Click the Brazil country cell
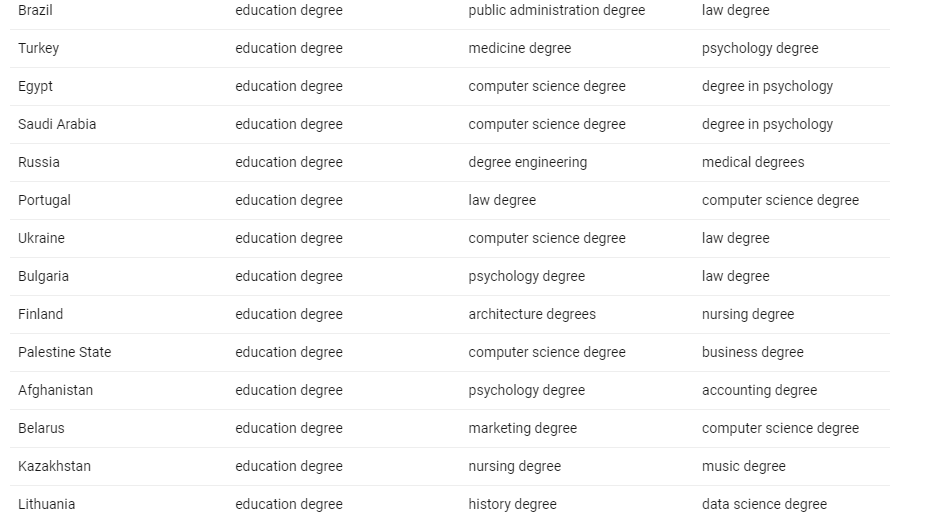Image resolution: width=925 pixels, height=516 pixels. click(35, 10)
